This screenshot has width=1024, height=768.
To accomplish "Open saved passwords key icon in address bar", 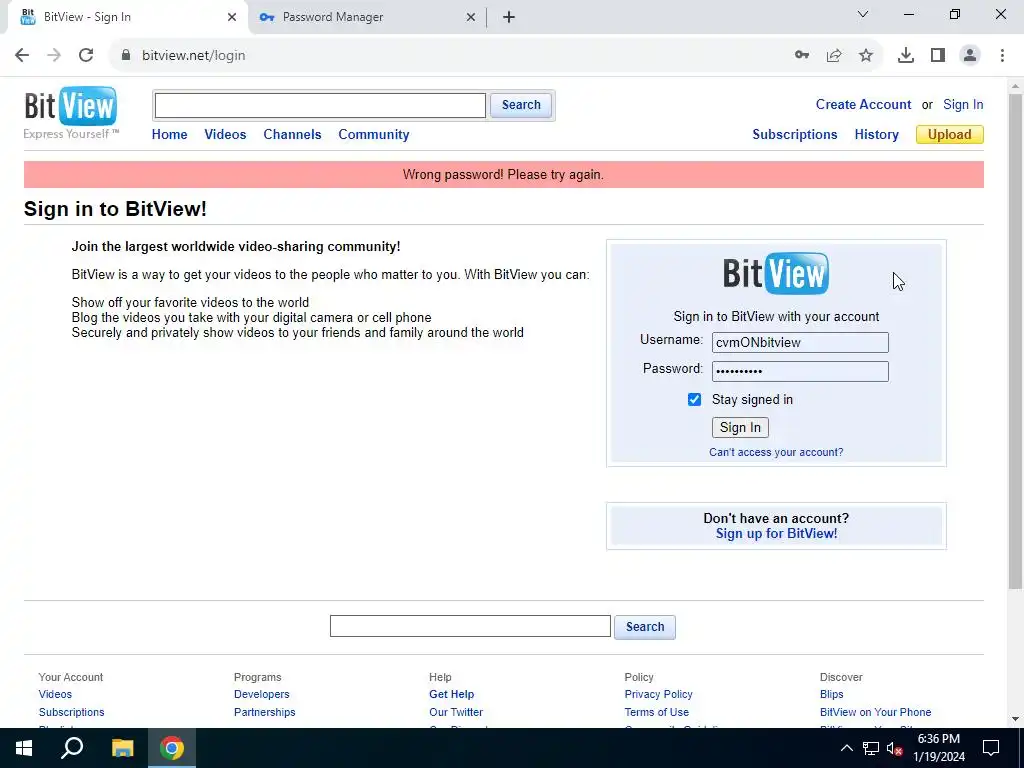I will 802,56.
